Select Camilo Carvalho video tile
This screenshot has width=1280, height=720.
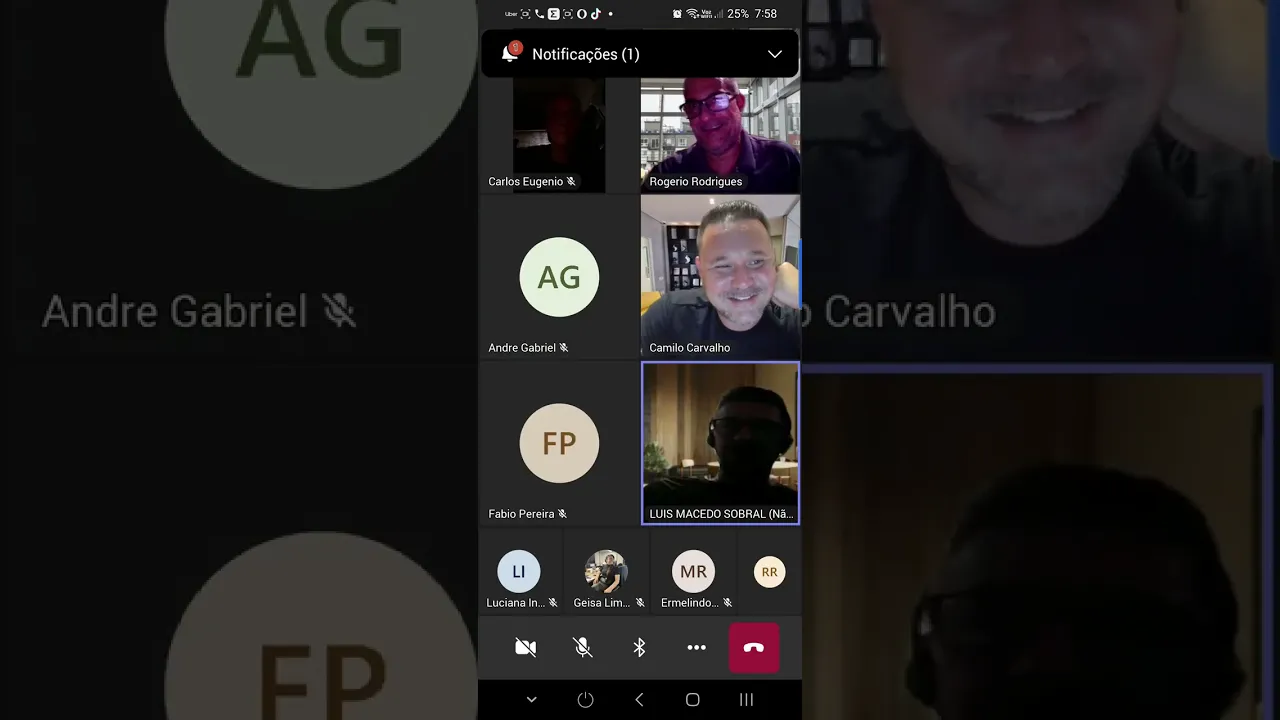tap(720, 276)
